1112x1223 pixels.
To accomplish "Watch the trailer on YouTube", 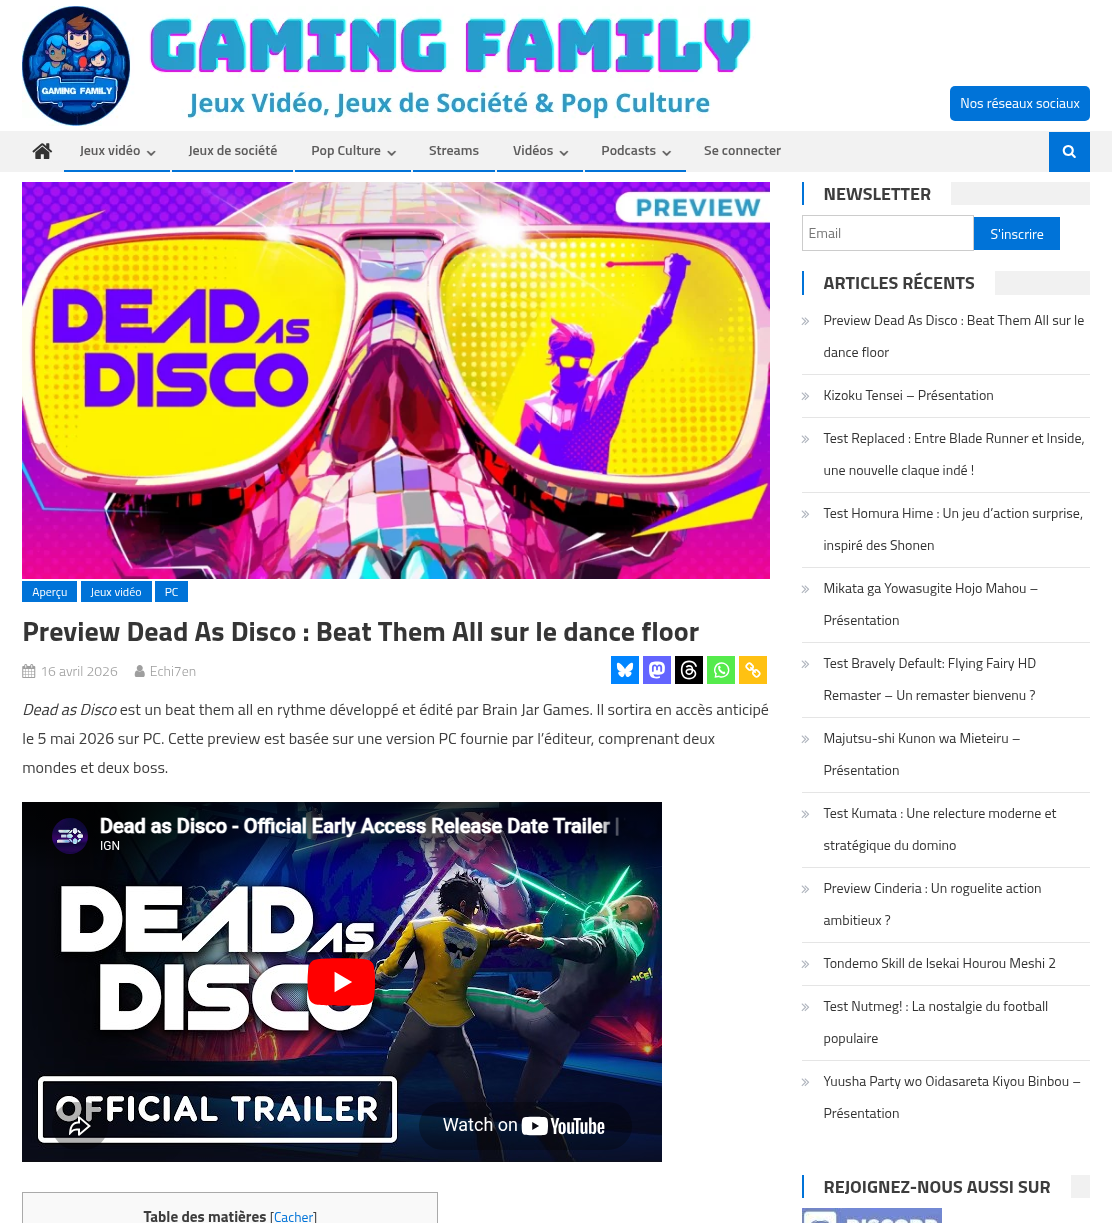I will [x=524, y=1125].
